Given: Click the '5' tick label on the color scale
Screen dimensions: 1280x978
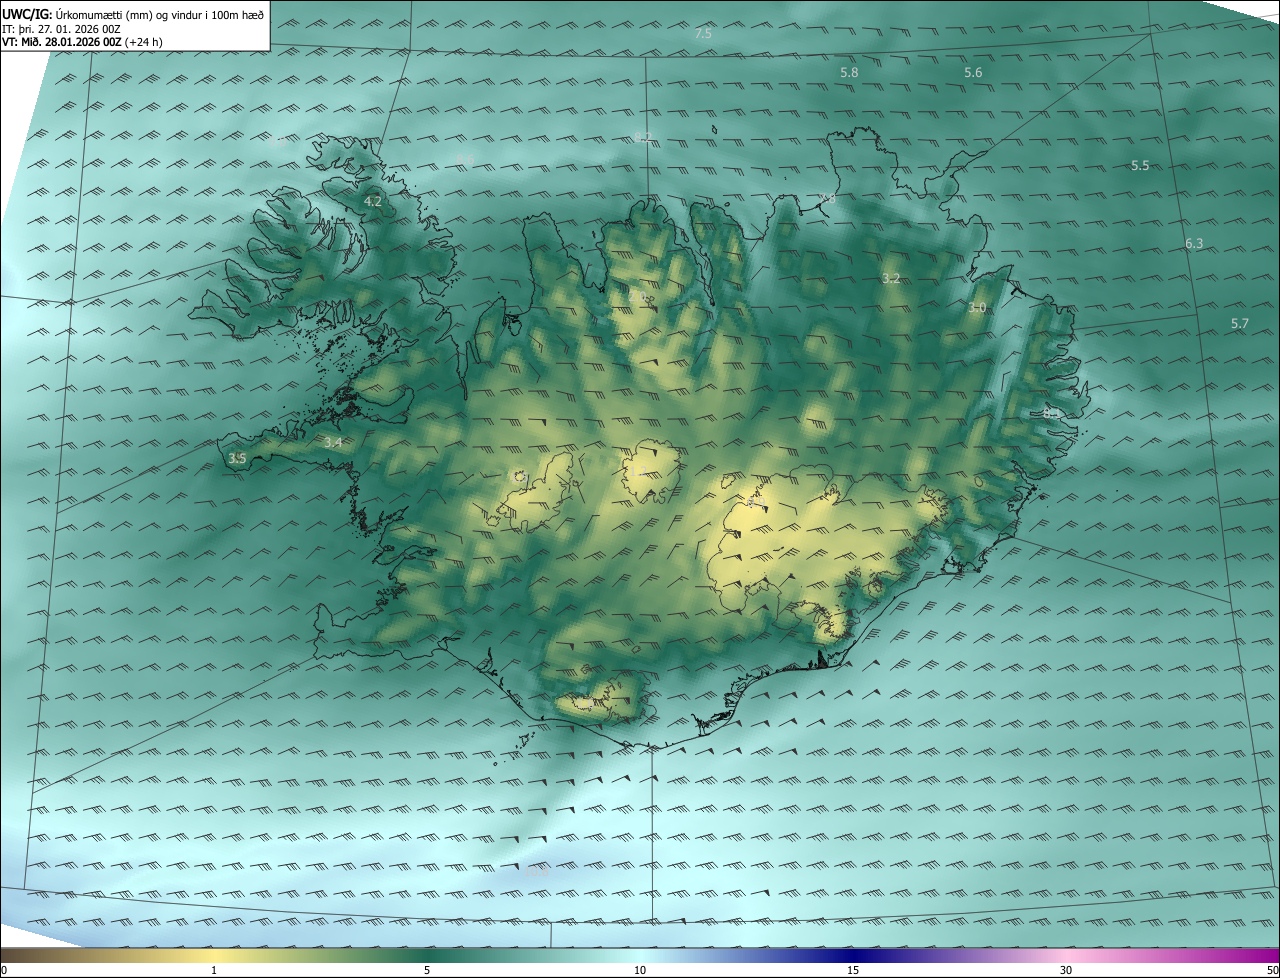Looking at the screenshot, I should pyautogui.click(x=427, y=970).
